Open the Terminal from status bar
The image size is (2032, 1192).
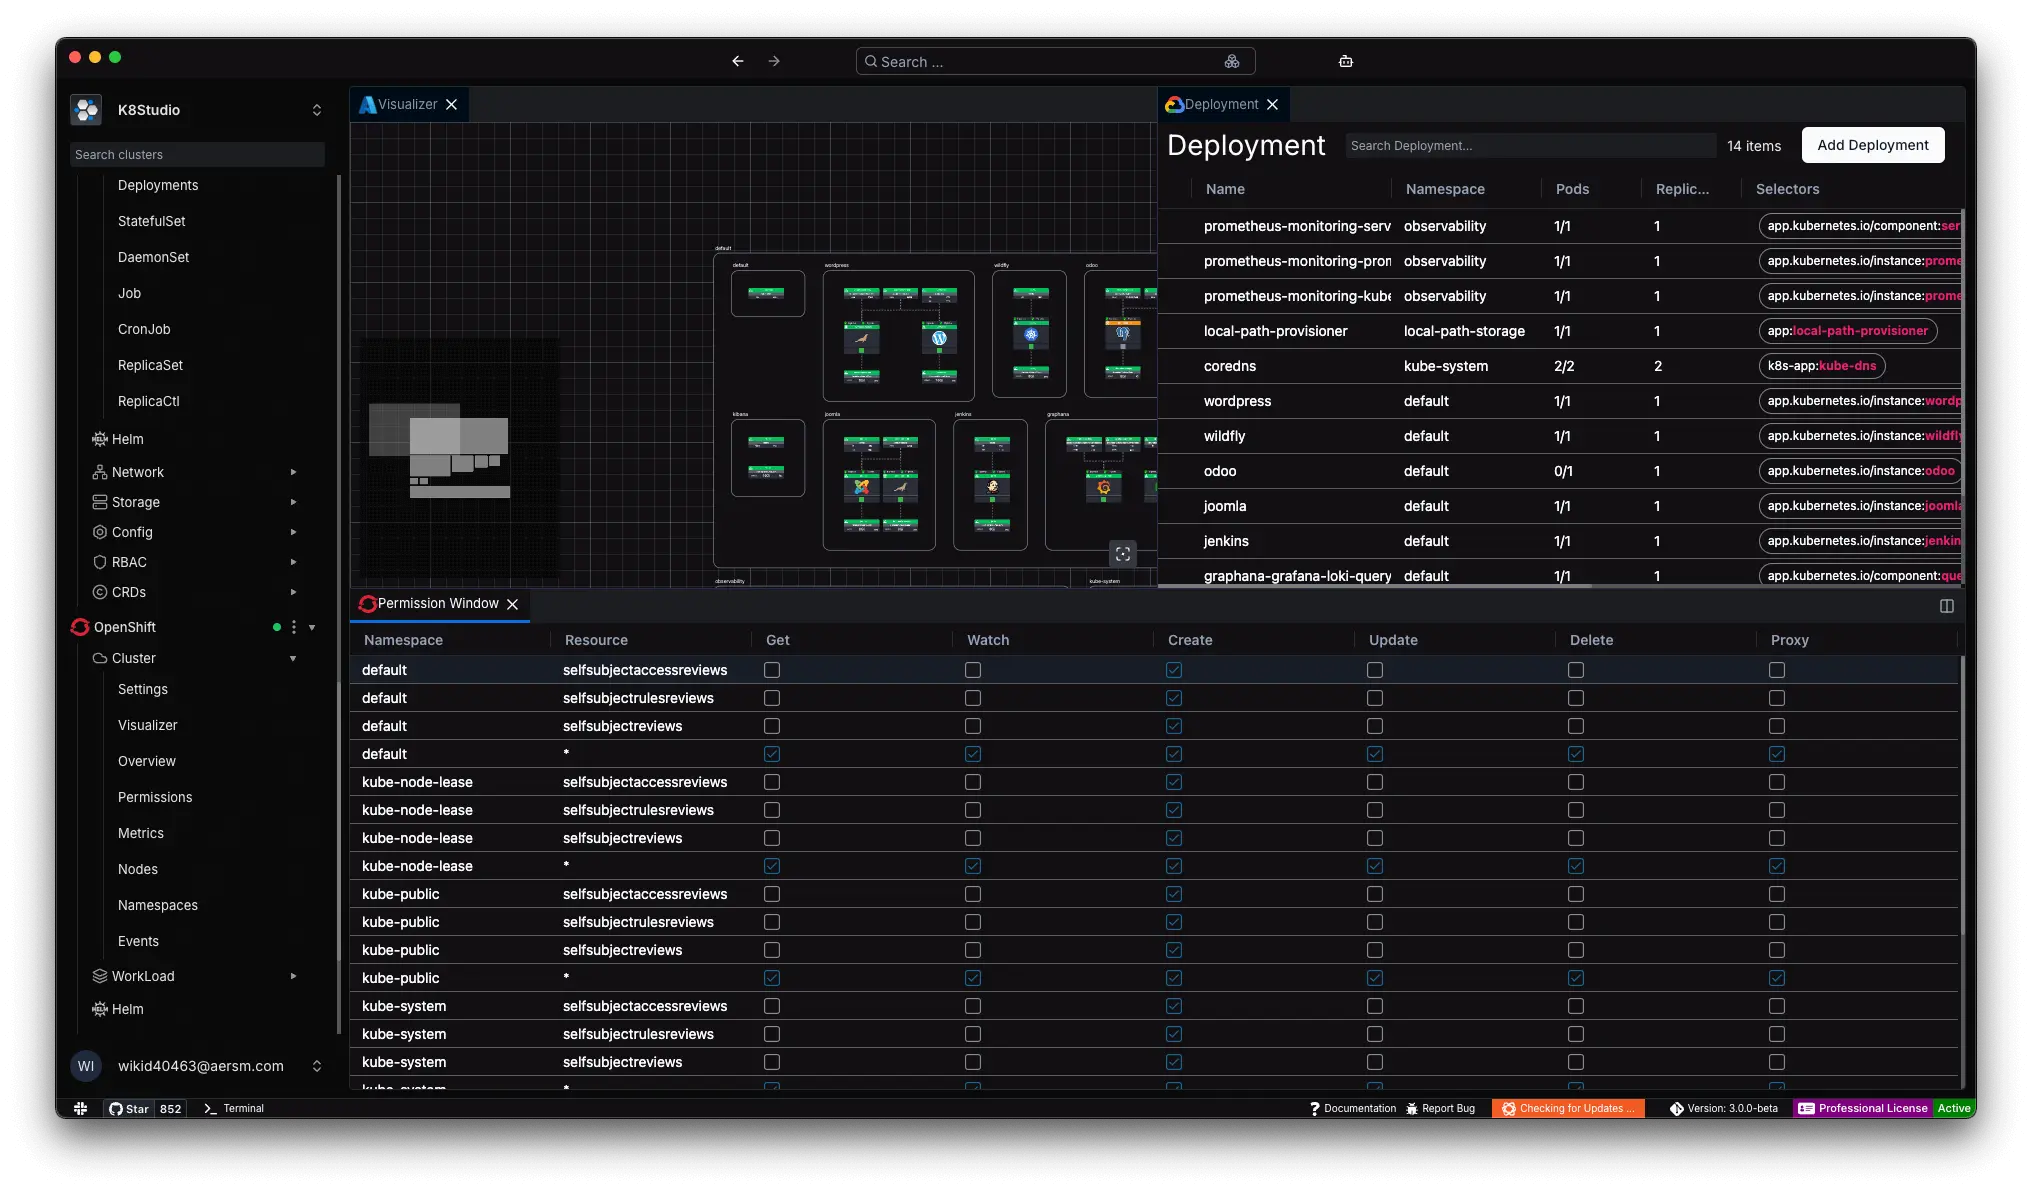pos(234,1108)
